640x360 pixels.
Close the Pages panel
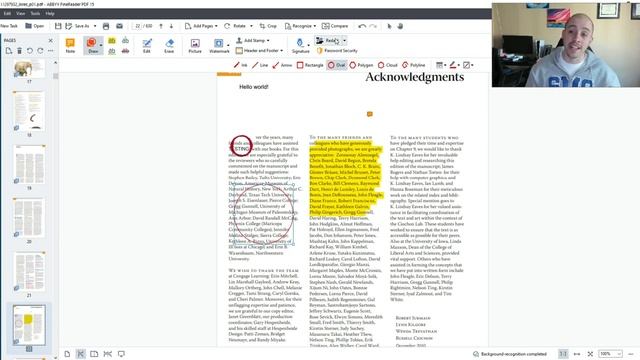pos(51,40)
